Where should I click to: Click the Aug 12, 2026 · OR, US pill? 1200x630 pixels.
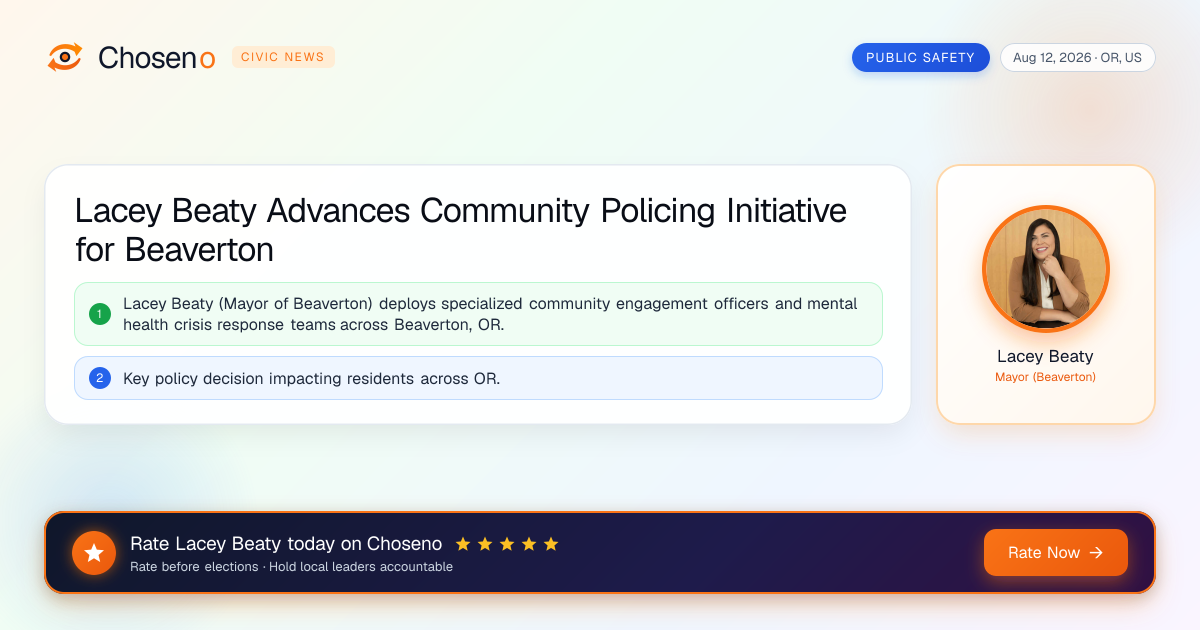pos(1077,57)
